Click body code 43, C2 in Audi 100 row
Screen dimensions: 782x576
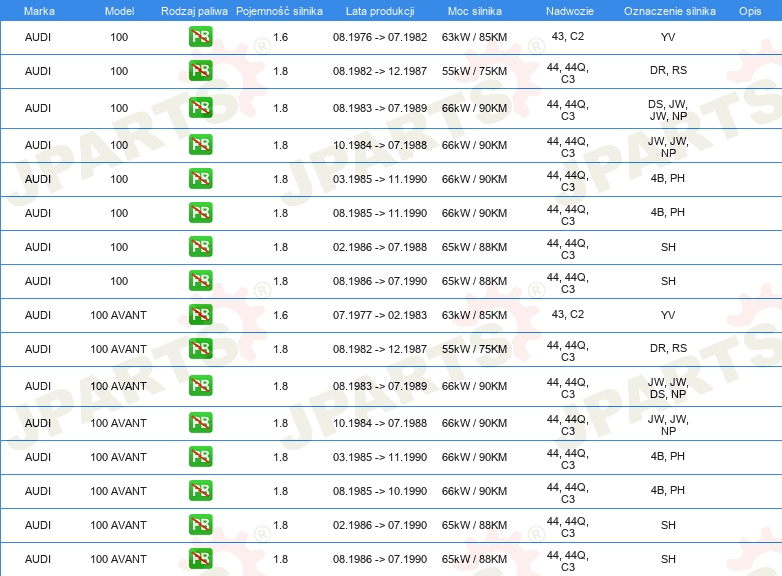[x=568, y=36]
